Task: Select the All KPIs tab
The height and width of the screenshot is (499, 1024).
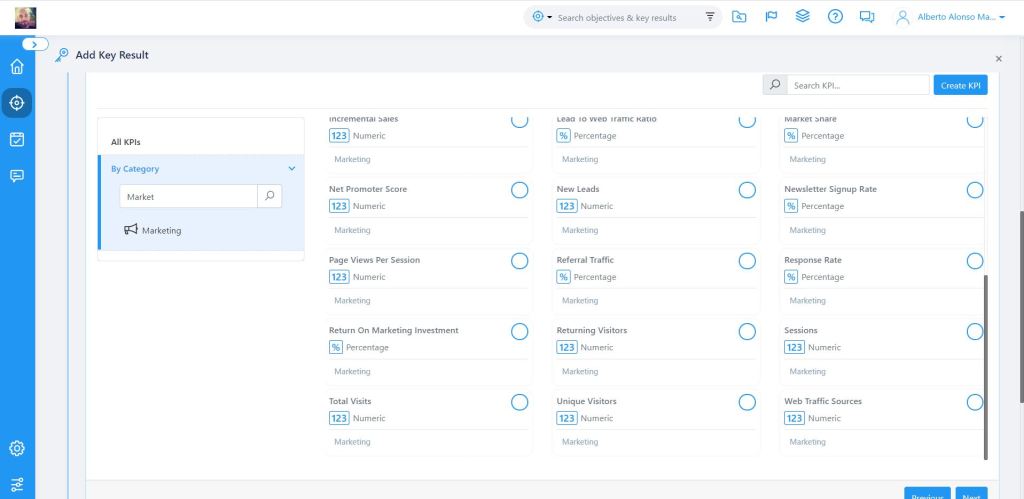Action: point(126,142)
